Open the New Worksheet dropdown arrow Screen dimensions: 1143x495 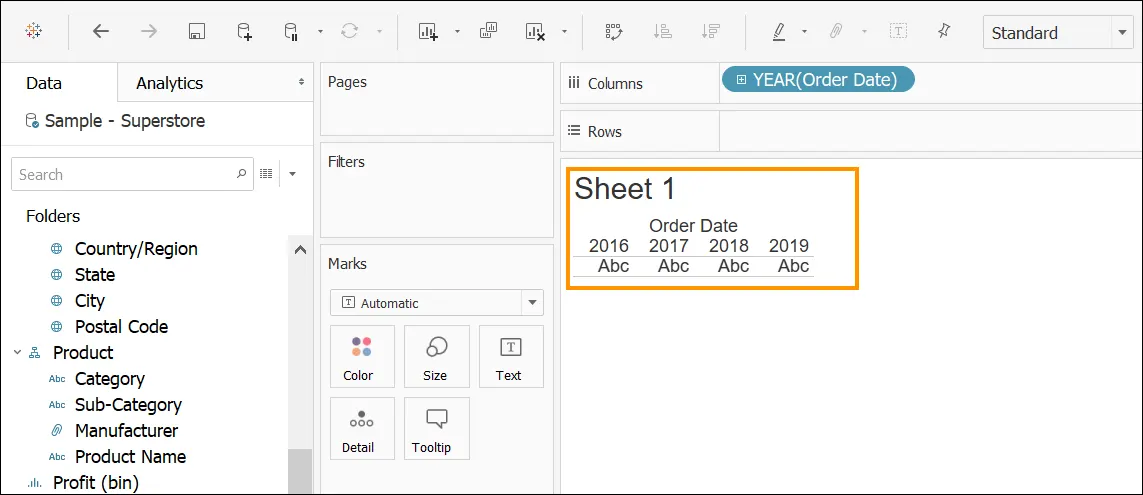click(x=457, y=31)
